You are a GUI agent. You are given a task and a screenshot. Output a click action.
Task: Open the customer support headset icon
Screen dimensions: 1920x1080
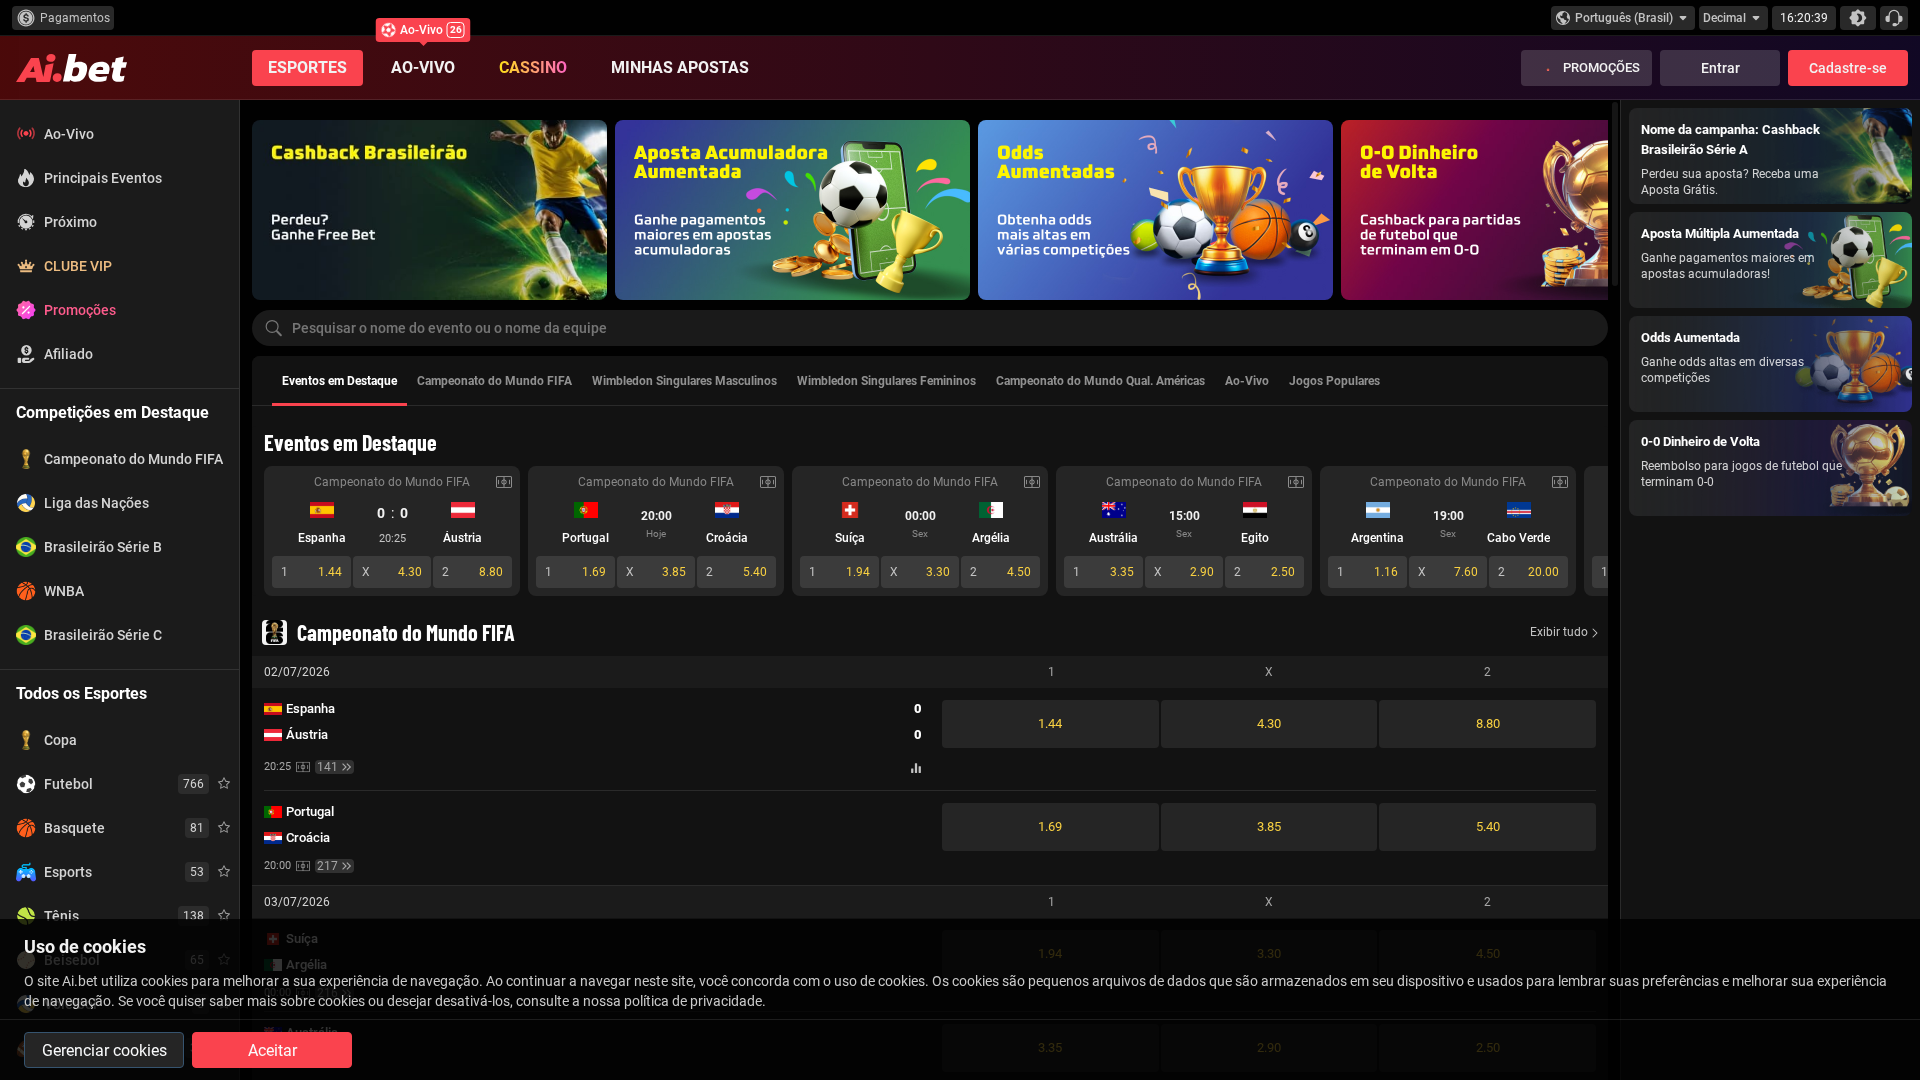[x=1894, y=18]
